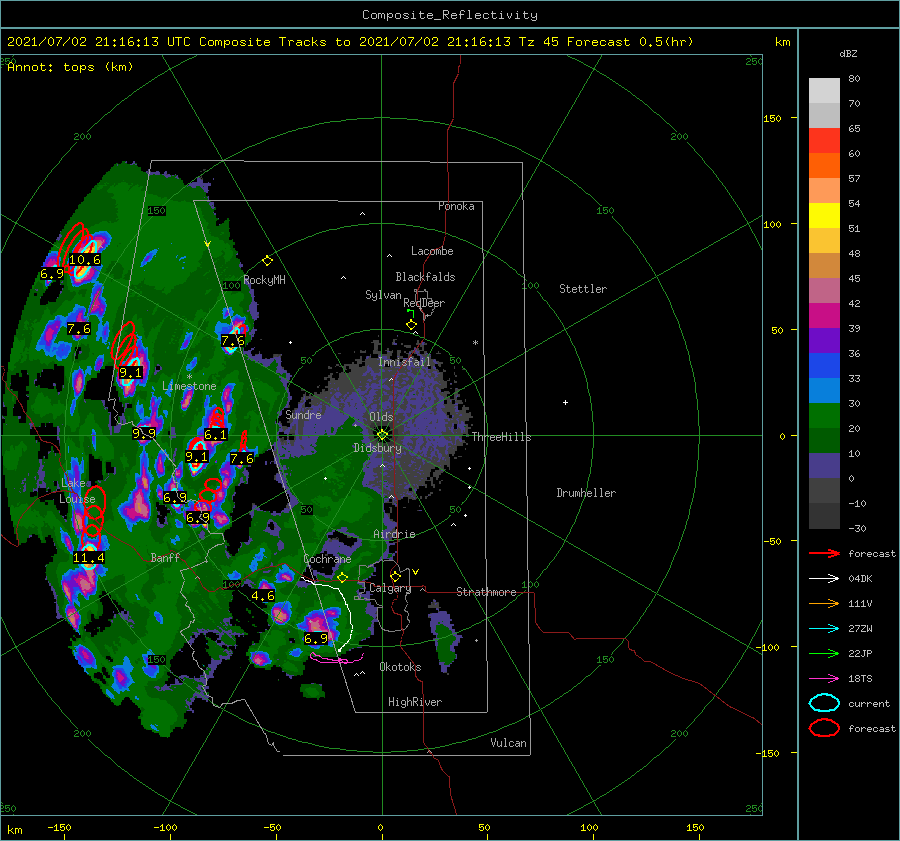Image resolution: width=900 pixels, height=841 pixels.
Task: Click the Sundre city label
Action: (x=303, y=414)
